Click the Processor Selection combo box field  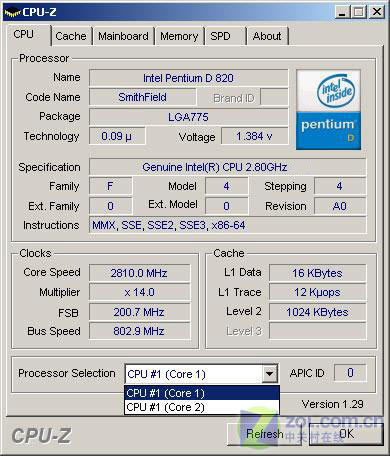click(x=201, y=374)
